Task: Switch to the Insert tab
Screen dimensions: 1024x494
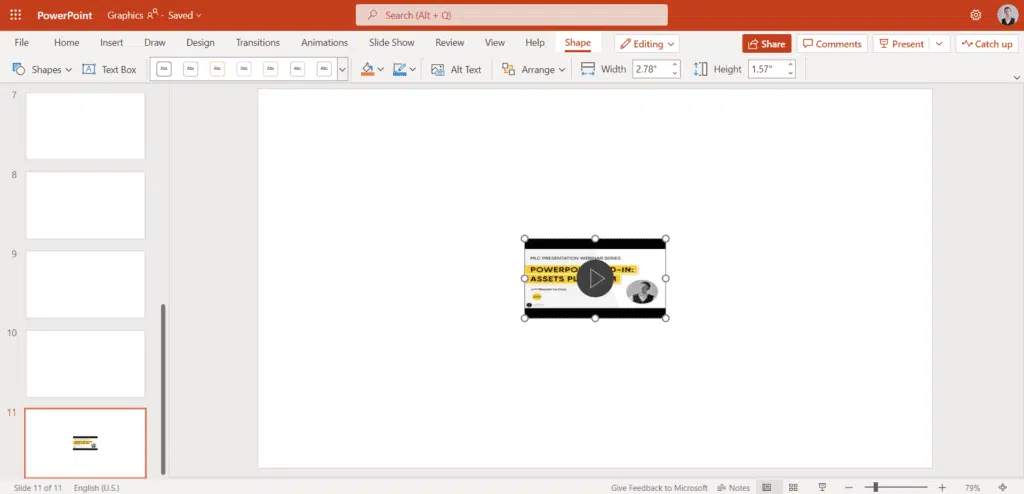Action: tap(112, 43)
